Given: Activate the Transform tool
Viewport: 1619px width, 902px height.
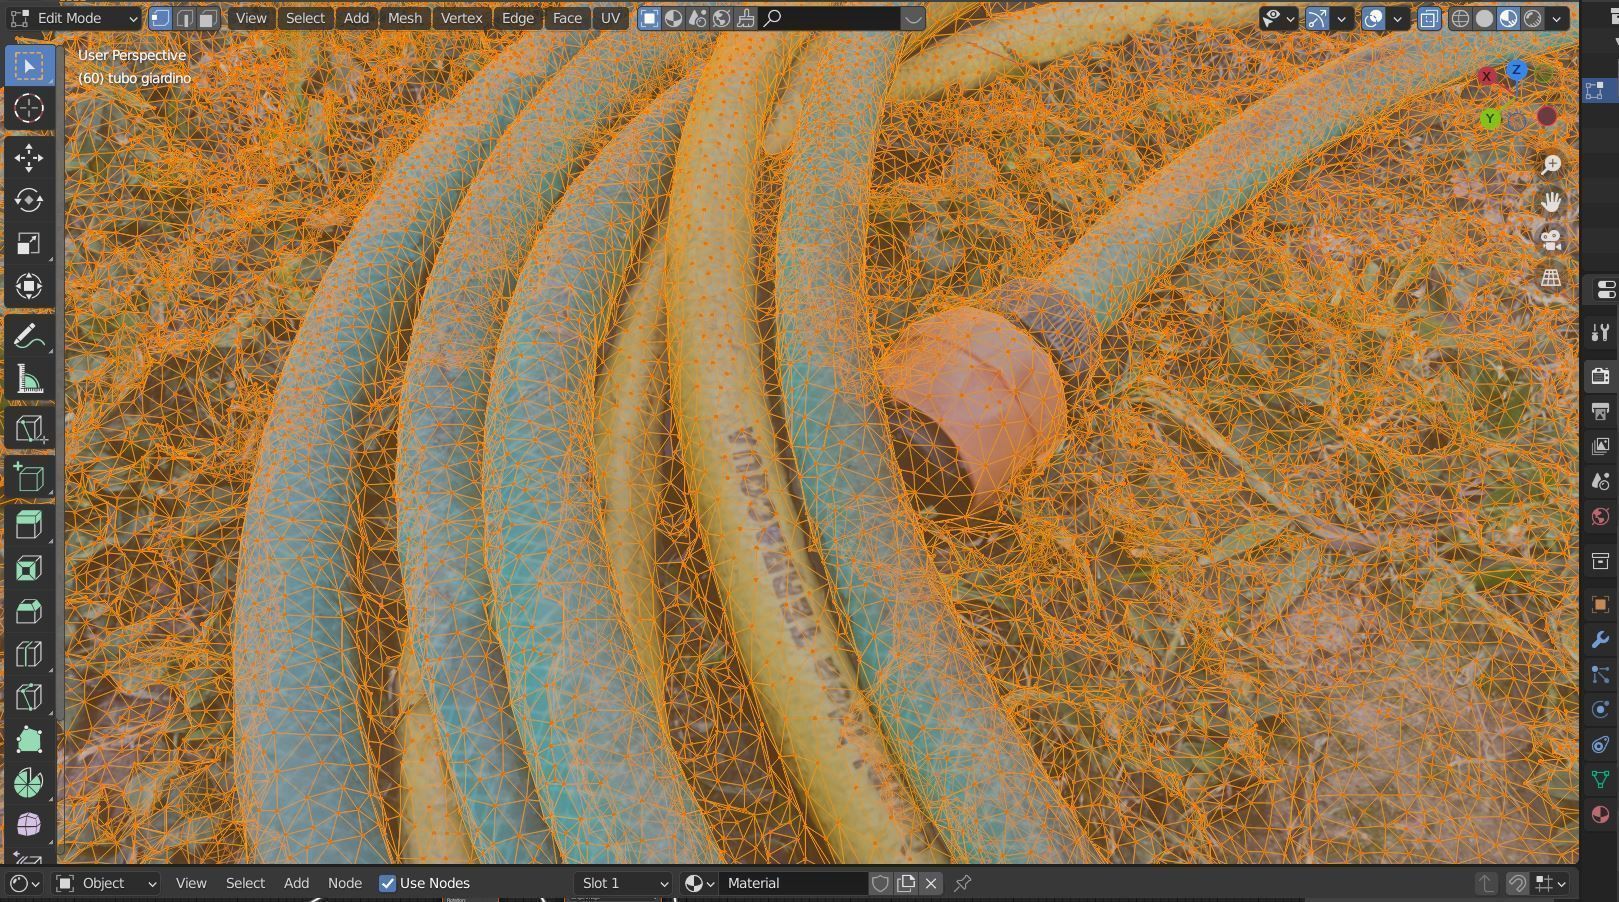Looking at the screenshot, I should click(29, 287).
